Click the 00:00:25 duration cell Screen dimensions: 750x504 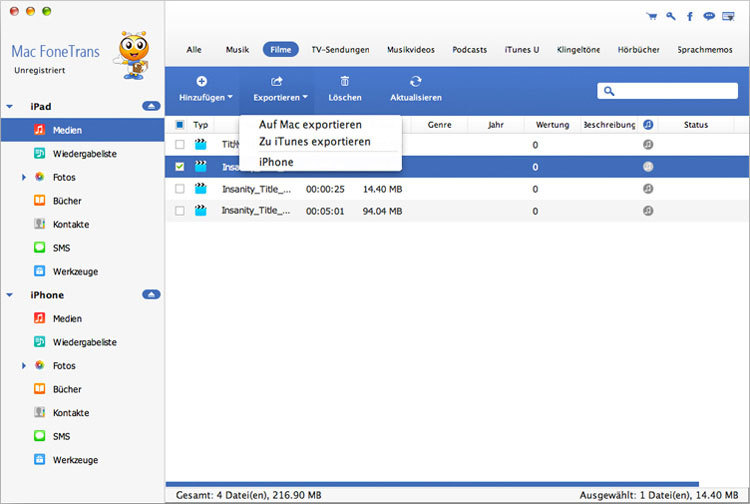pos(325,189)
